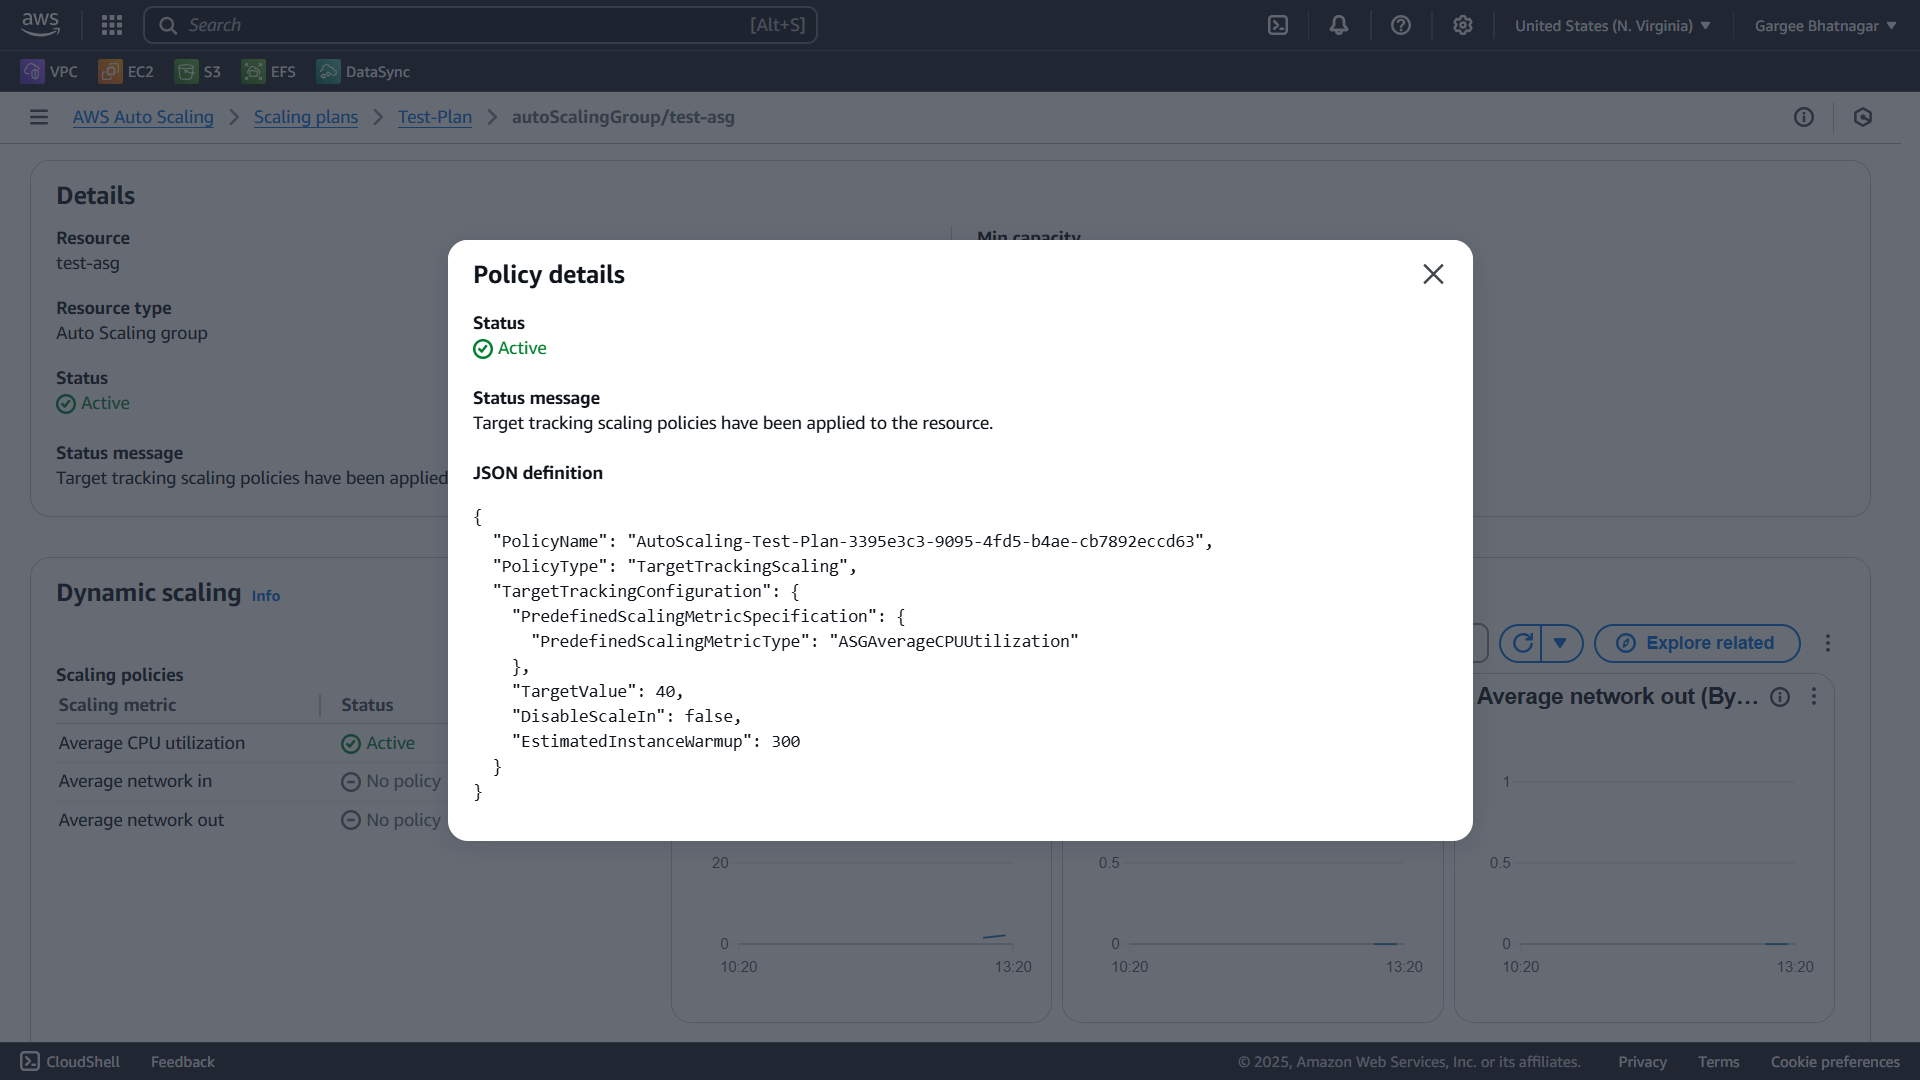The image size is (1920, 1080).
Task: Click the CloudShell icon in the footer
Action: click(30, 1061)
